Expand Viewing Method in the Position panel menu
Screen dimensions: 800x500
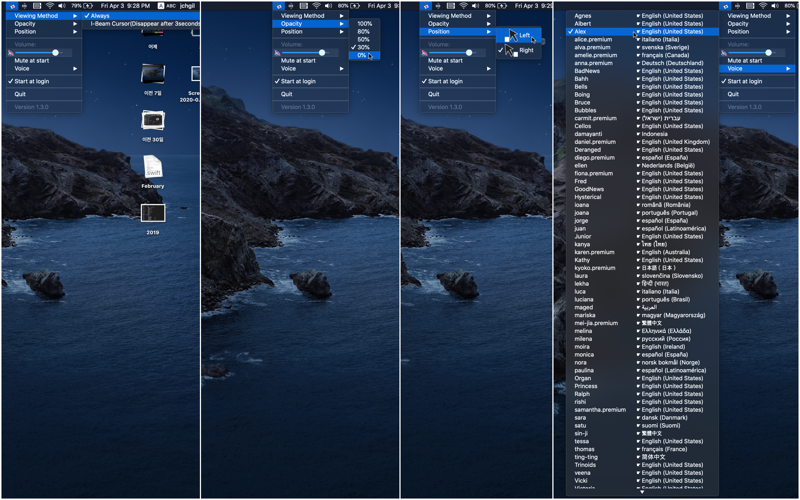[x=458, y=16]
